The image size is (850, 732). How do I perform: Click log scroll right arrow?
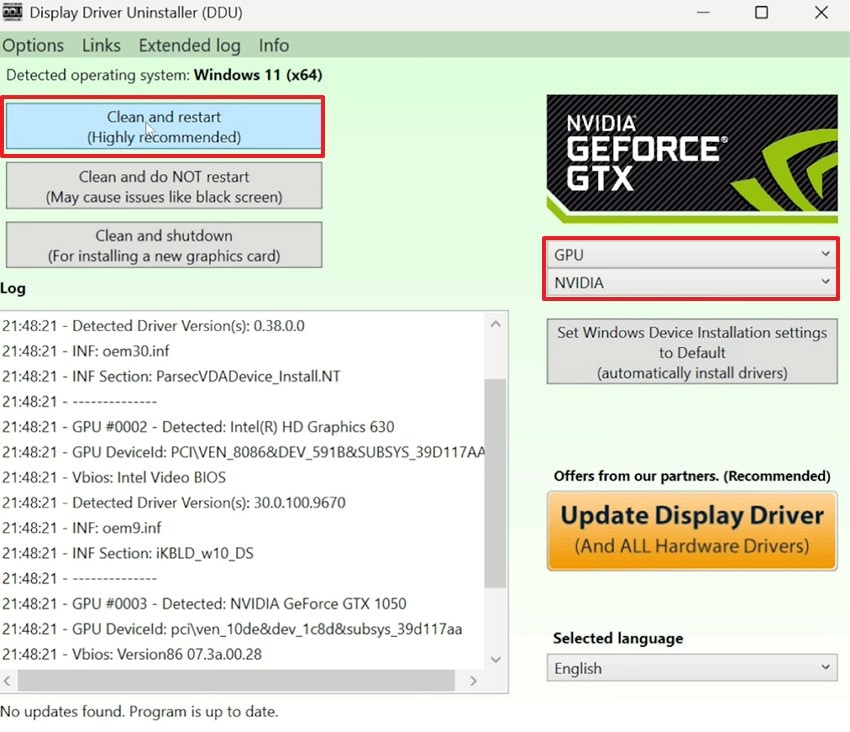pyautogui.click(x=473, y=680)
